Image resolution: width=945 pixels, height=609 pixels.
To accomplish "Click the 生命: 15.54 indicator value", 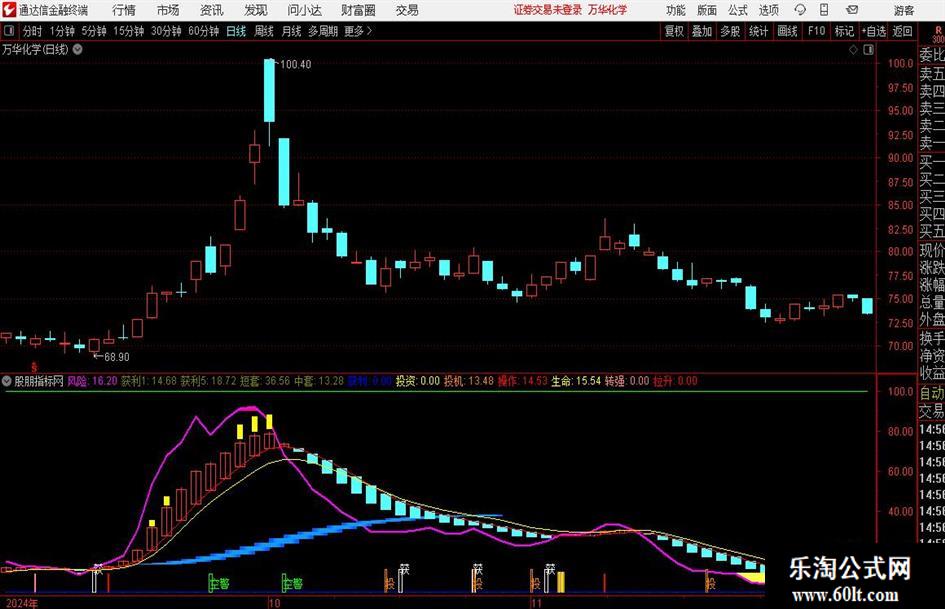I will 576,381.
